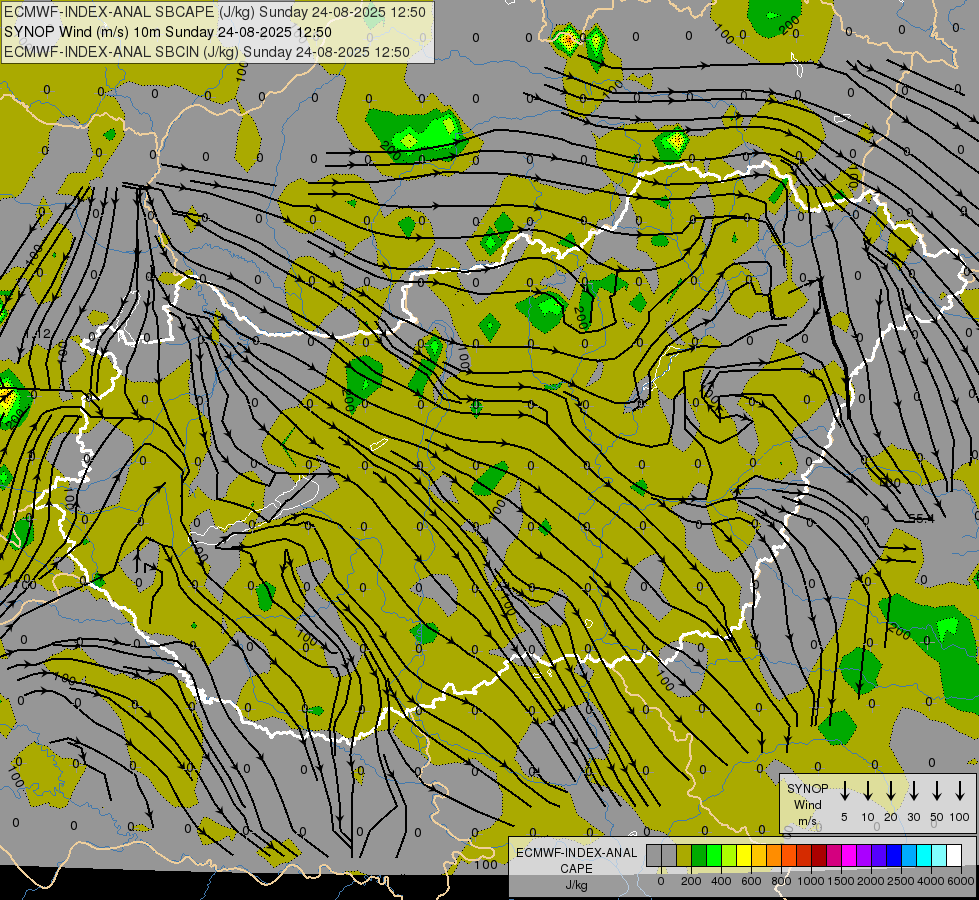The width and height of the screenshot is (979, 900).
Task: Click the '55.4' wind value on the map
Action: [921, 518]
